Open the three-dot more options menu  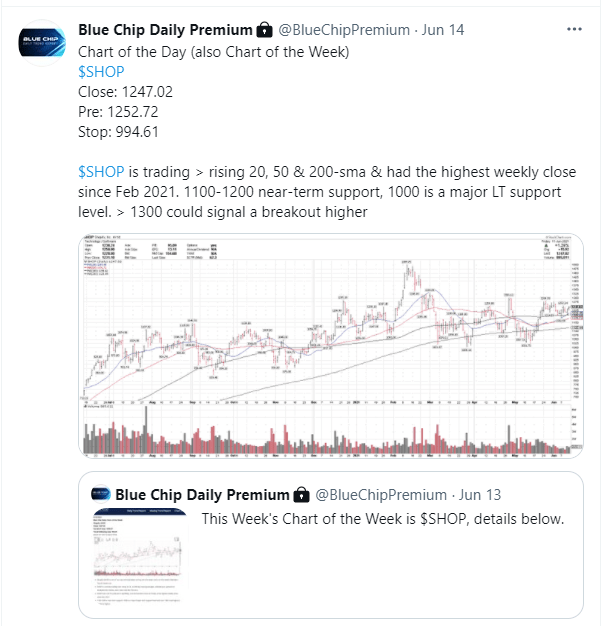coord(574,29)
